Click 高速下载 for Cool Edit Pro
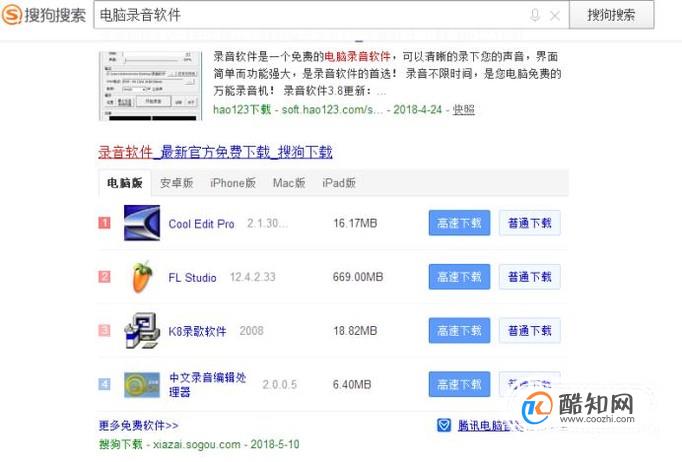 (x=459, y=223)
